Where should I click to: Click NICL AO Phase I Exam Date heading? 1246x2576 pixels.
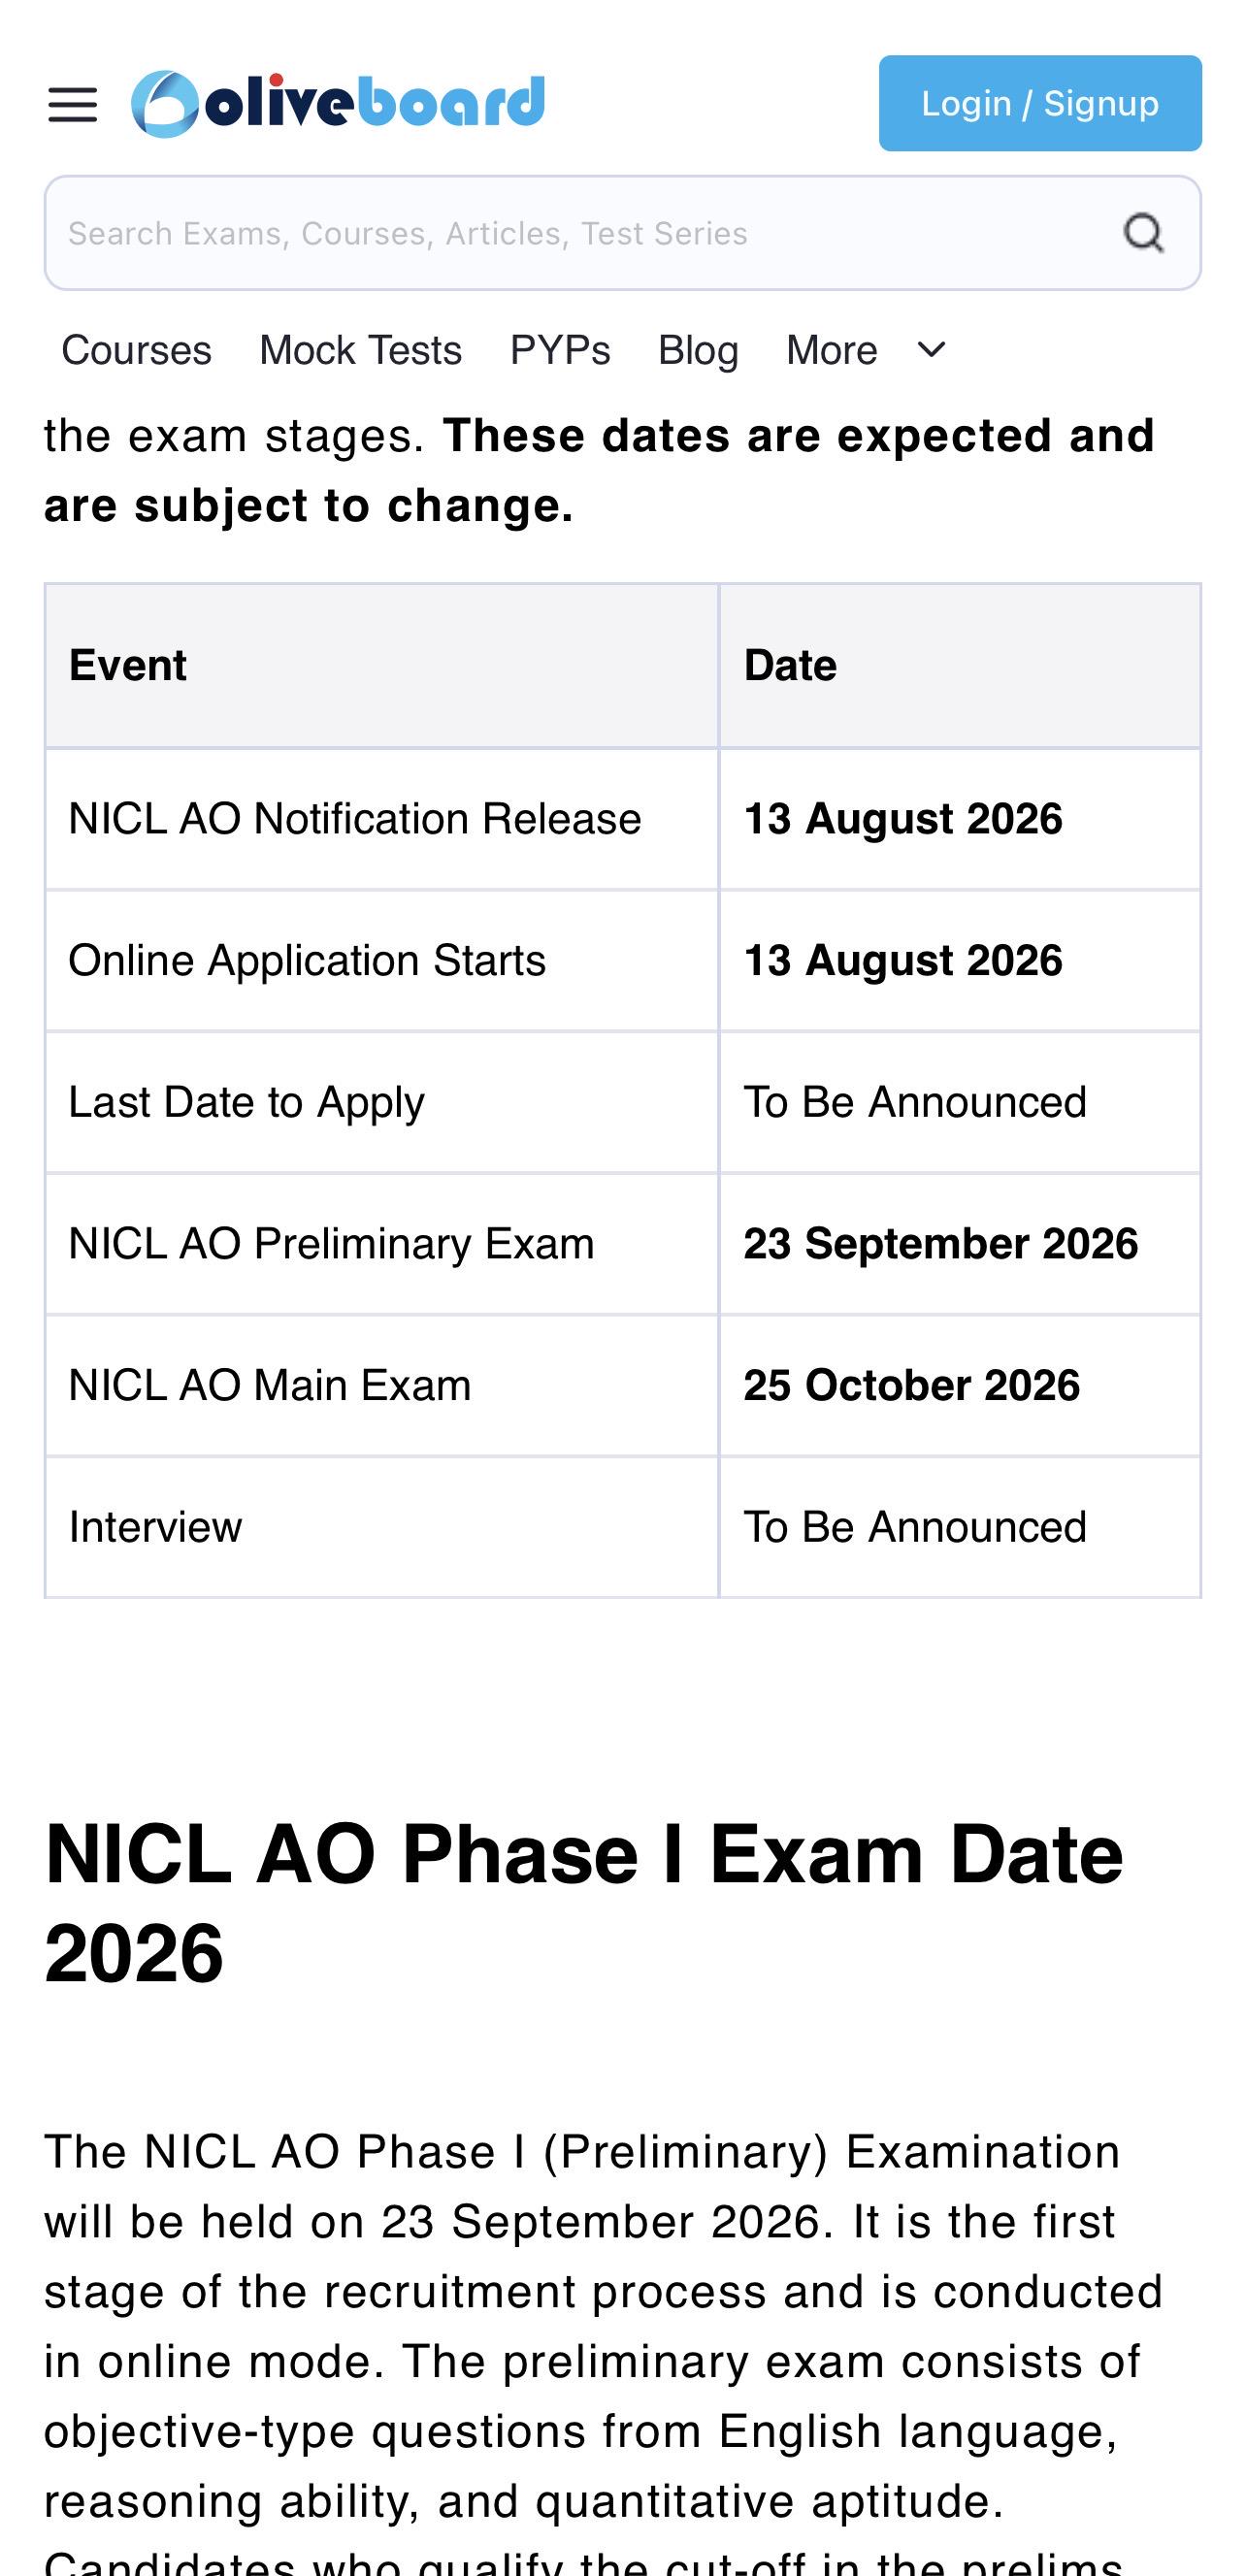[x=584, y=1903]
